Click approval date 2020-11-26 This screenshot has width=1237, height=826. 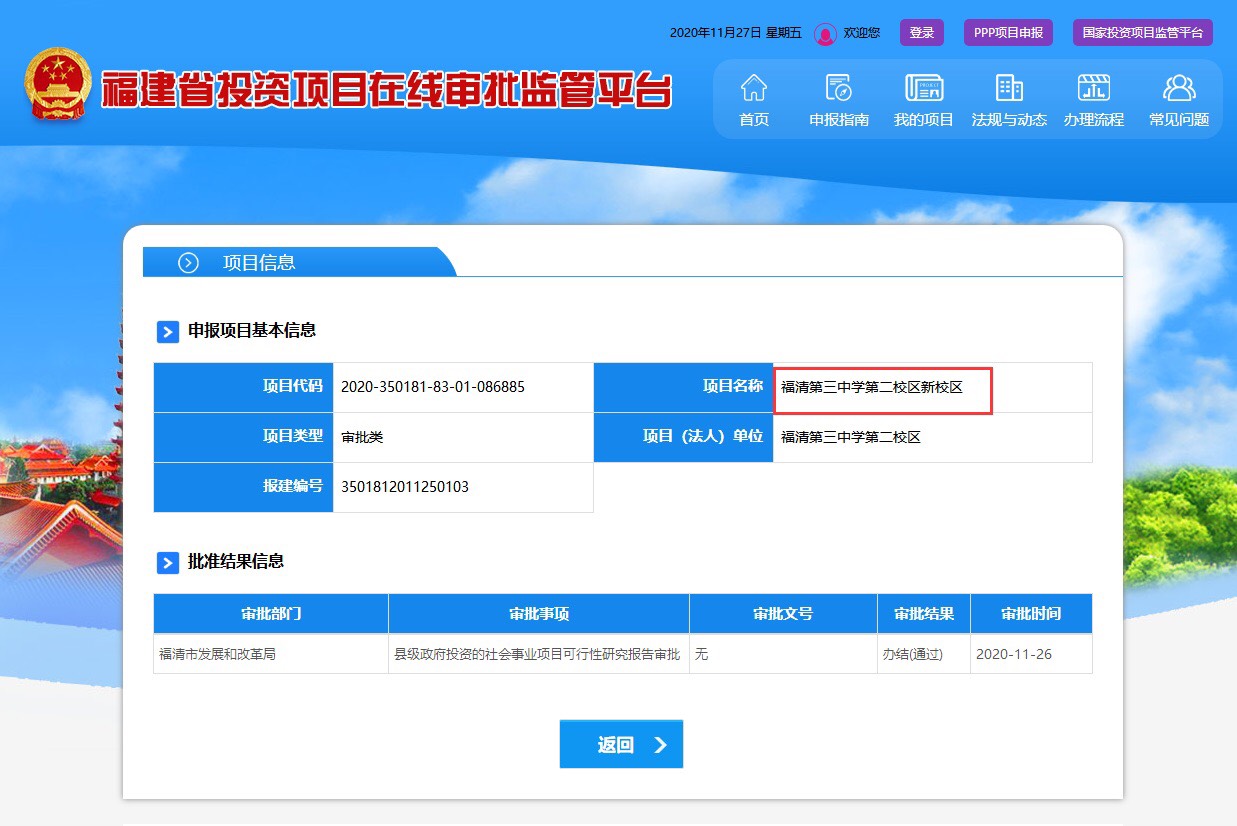(x=1014, y=654)
